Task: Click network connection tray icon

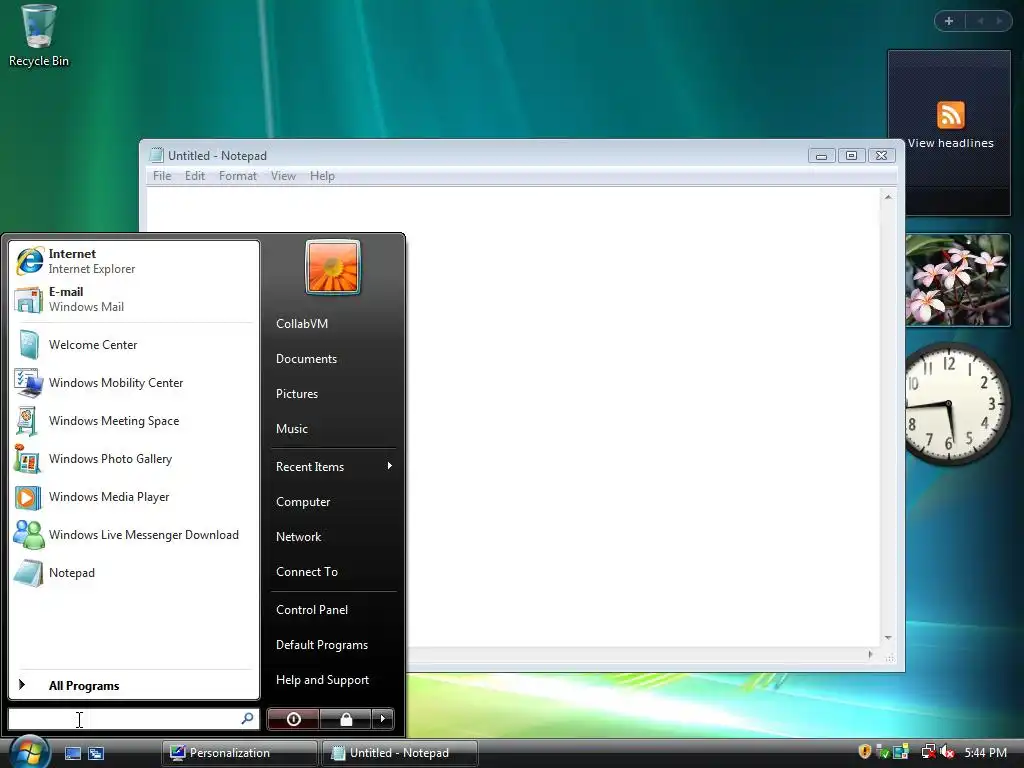Action: 928,752
